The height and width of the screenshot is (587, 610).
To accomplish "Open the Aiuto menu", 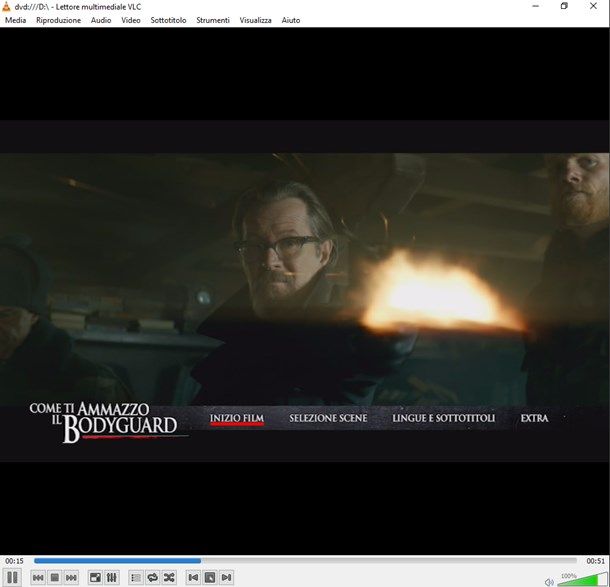I will 291,20.
